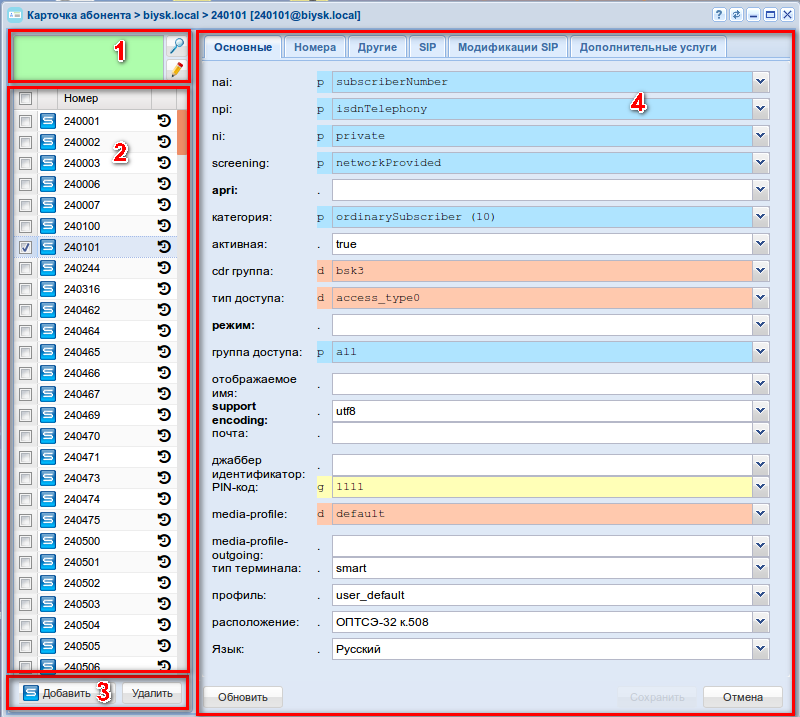
Task: Click the subscriber icon beside 240470
Action: coord(47,436)
